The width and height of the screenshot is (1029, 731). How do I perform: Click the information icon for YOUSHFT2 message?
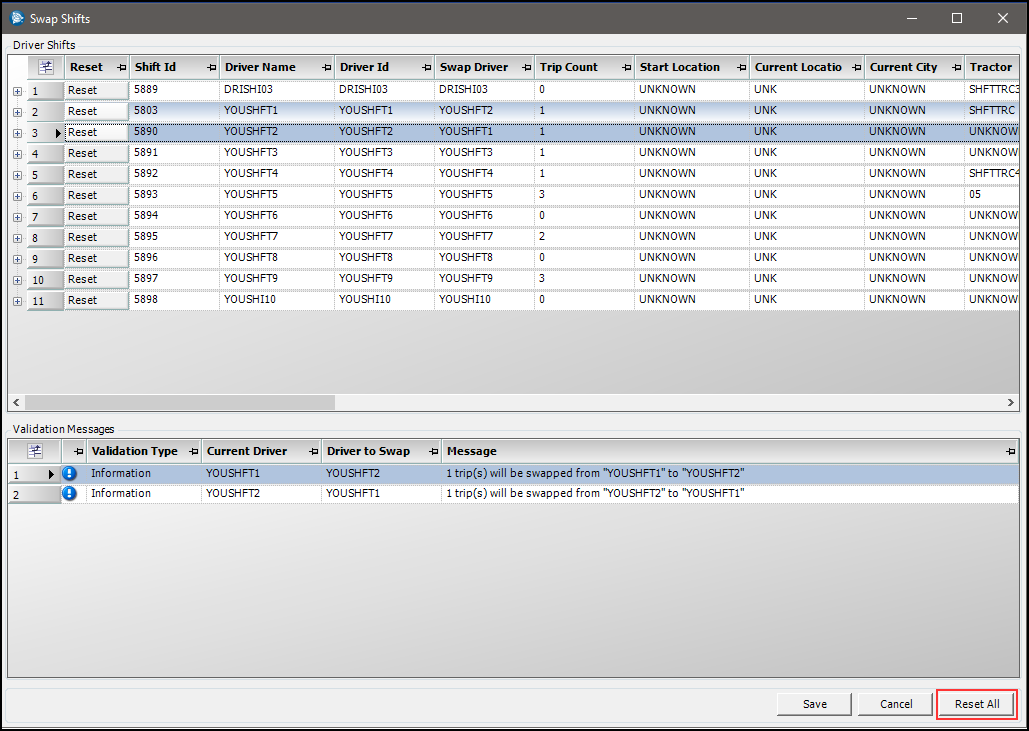pyautogui.click(x=70, y=493)
